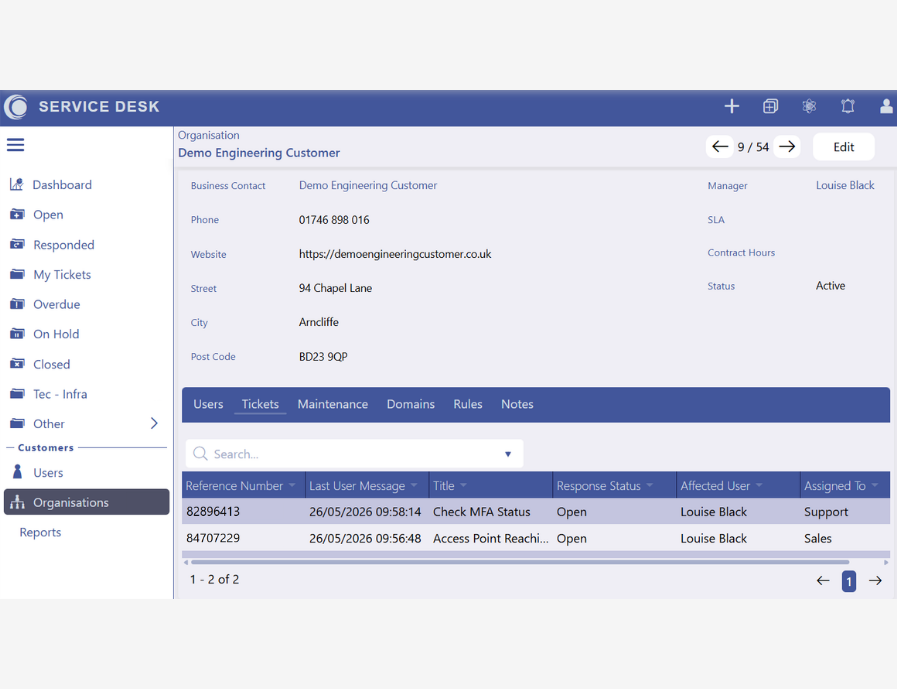Image resolution: width=897 pixels, height=689 pixels.
Task: Click the website URL value
Action: tap(395, 254)
